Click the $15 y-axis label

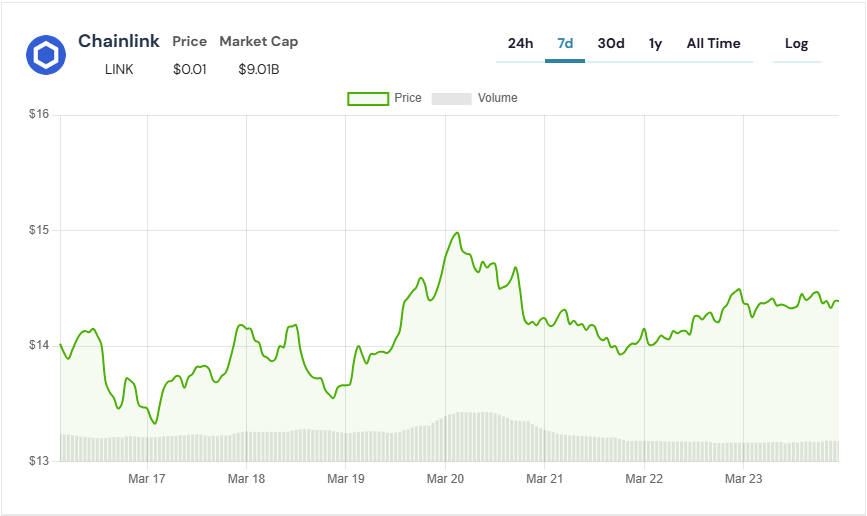(x=39, y=230)
